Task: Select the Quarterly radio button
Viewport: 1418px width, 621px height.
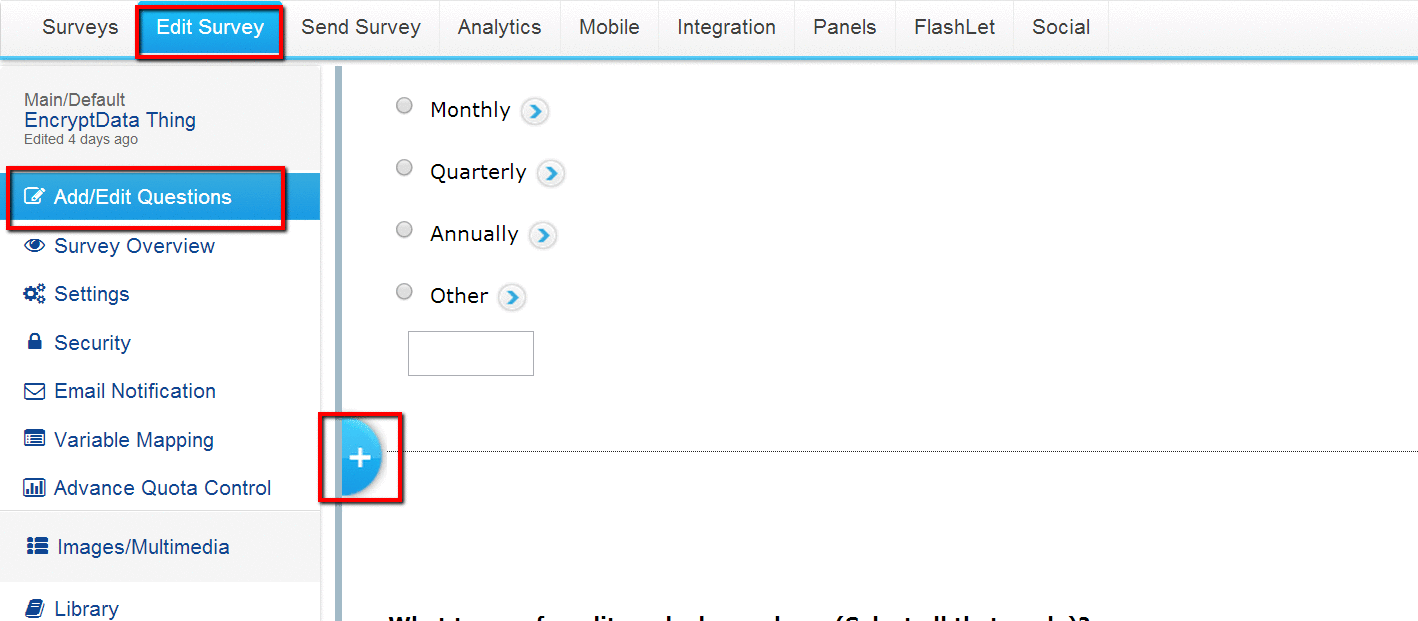Action: [x=404, y=168]
